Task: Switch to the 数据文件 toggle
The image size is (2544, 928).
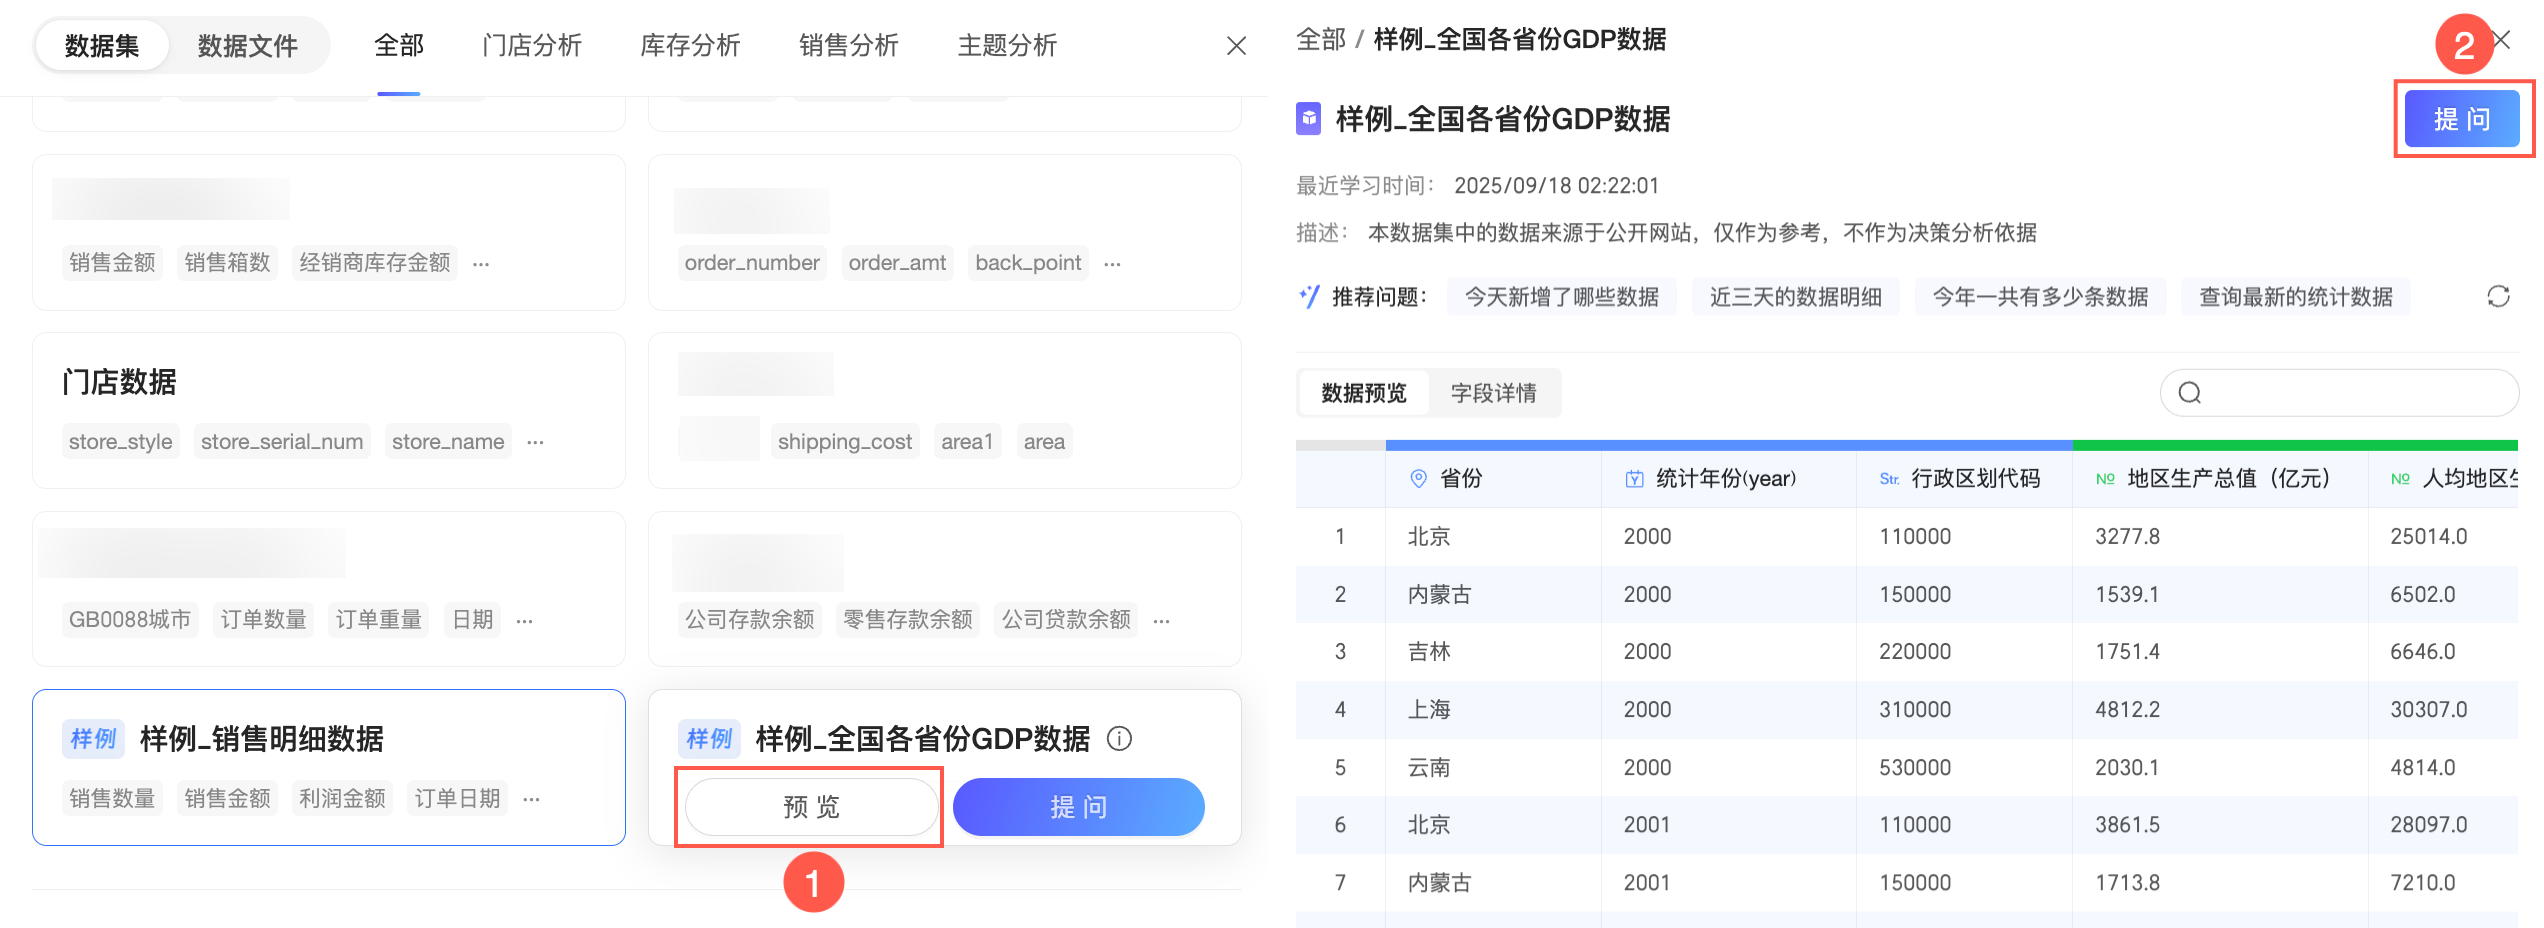Action: (x=247, y=46)
